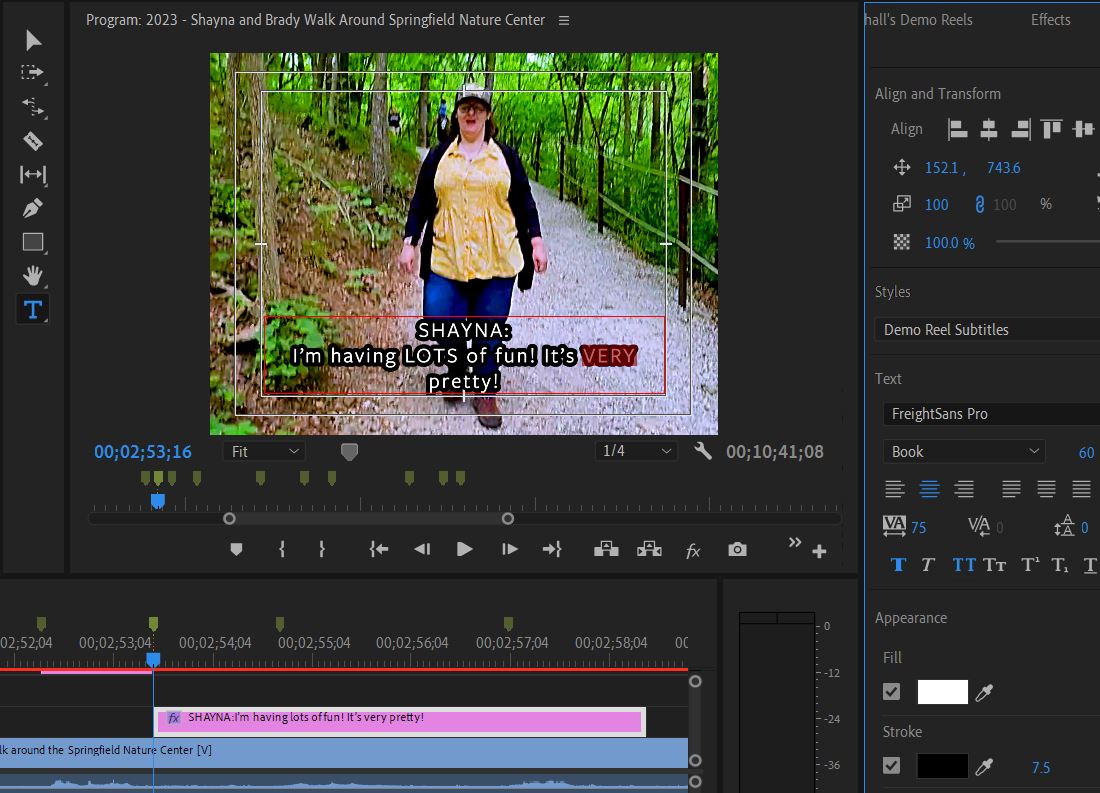
Task: Toggle the Stroke checkbox
Action: pos(892,766)
